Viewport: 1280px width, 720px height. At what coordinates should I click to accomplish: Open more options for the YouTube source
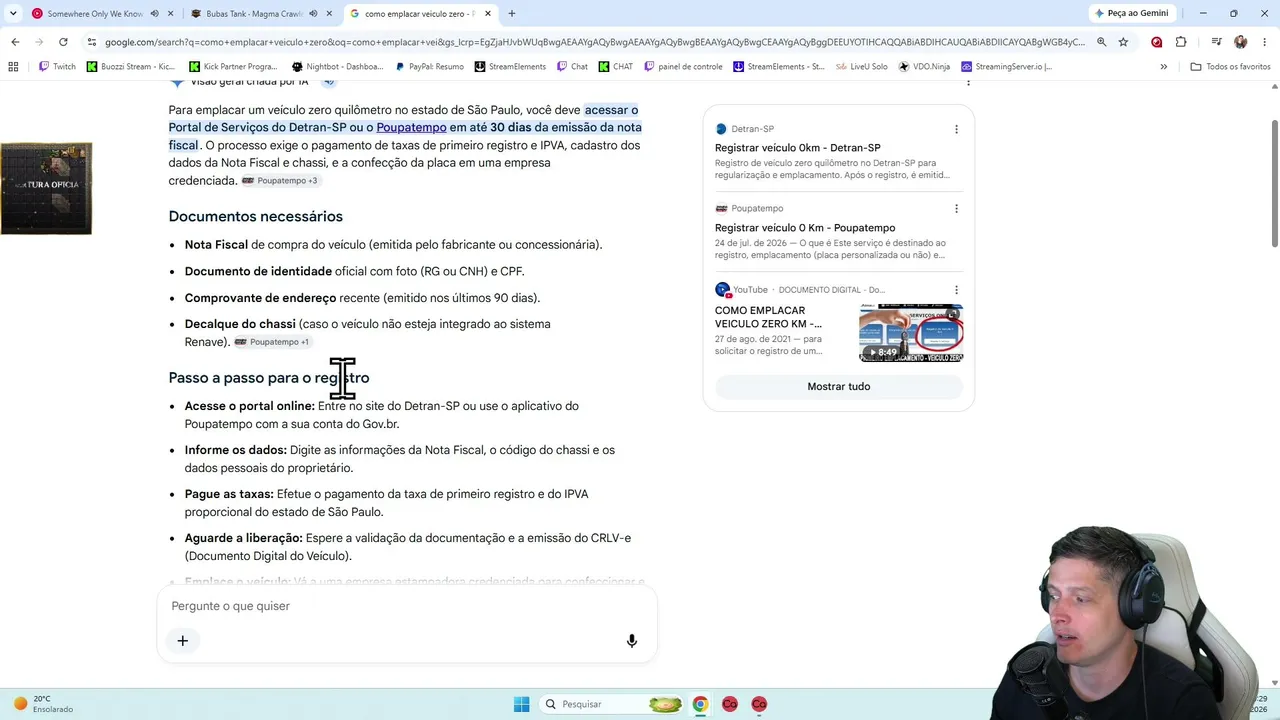956,290
